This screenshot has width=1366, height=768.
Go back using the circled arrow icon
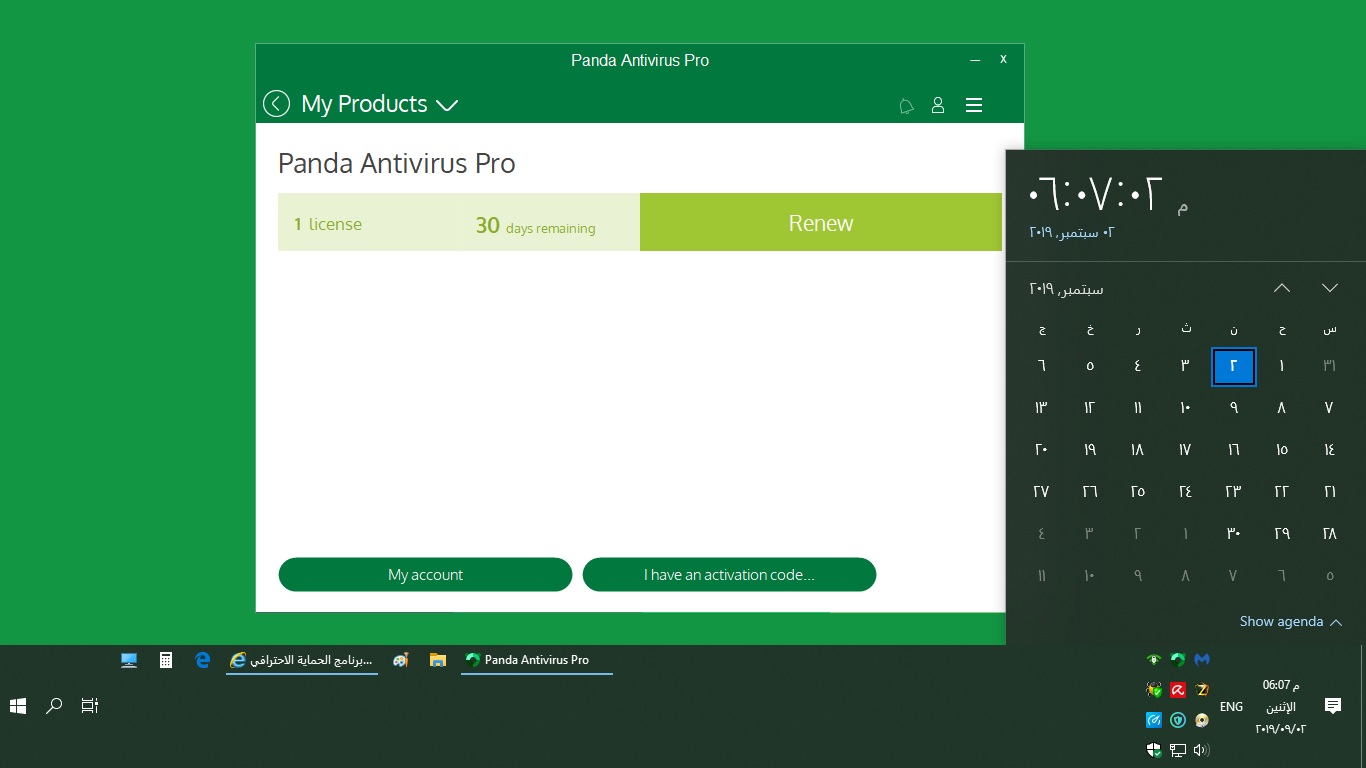click(x=276, y=104)
